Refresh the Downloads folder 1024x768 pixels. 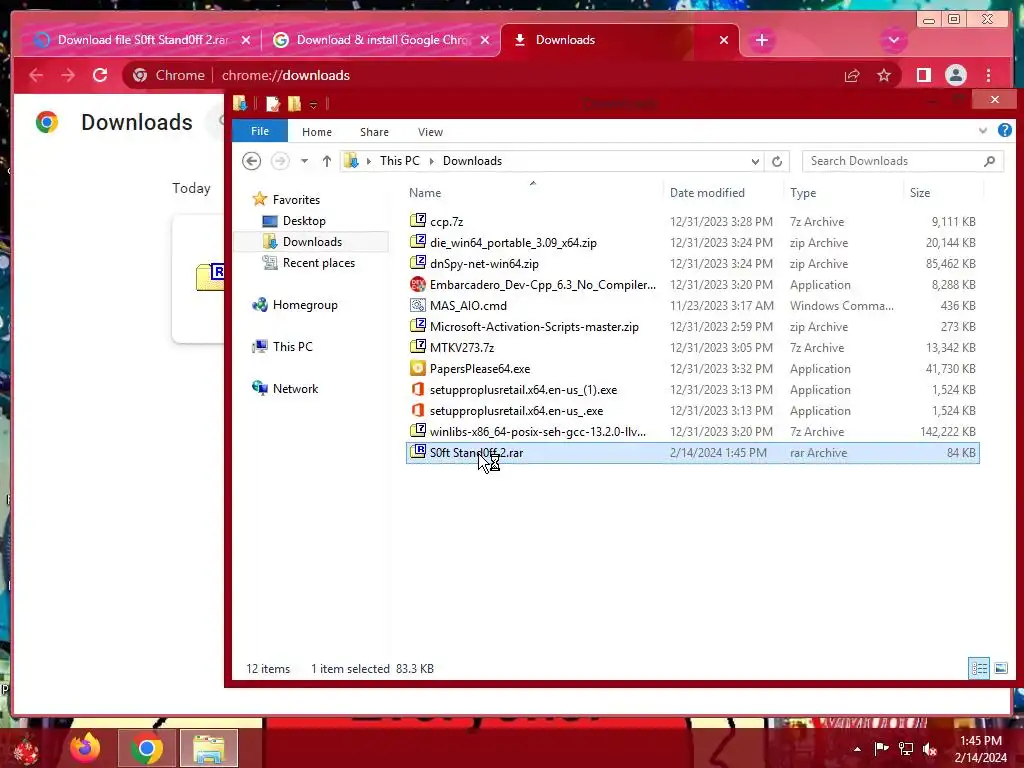point(776,161)
